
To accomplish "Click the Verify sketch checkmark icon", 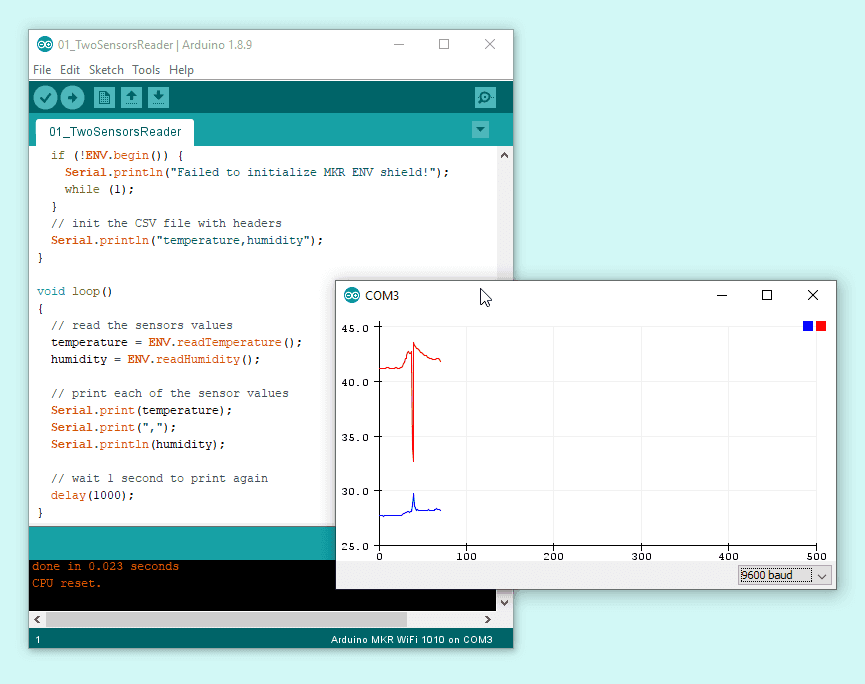I will click(x=46, y=97).
